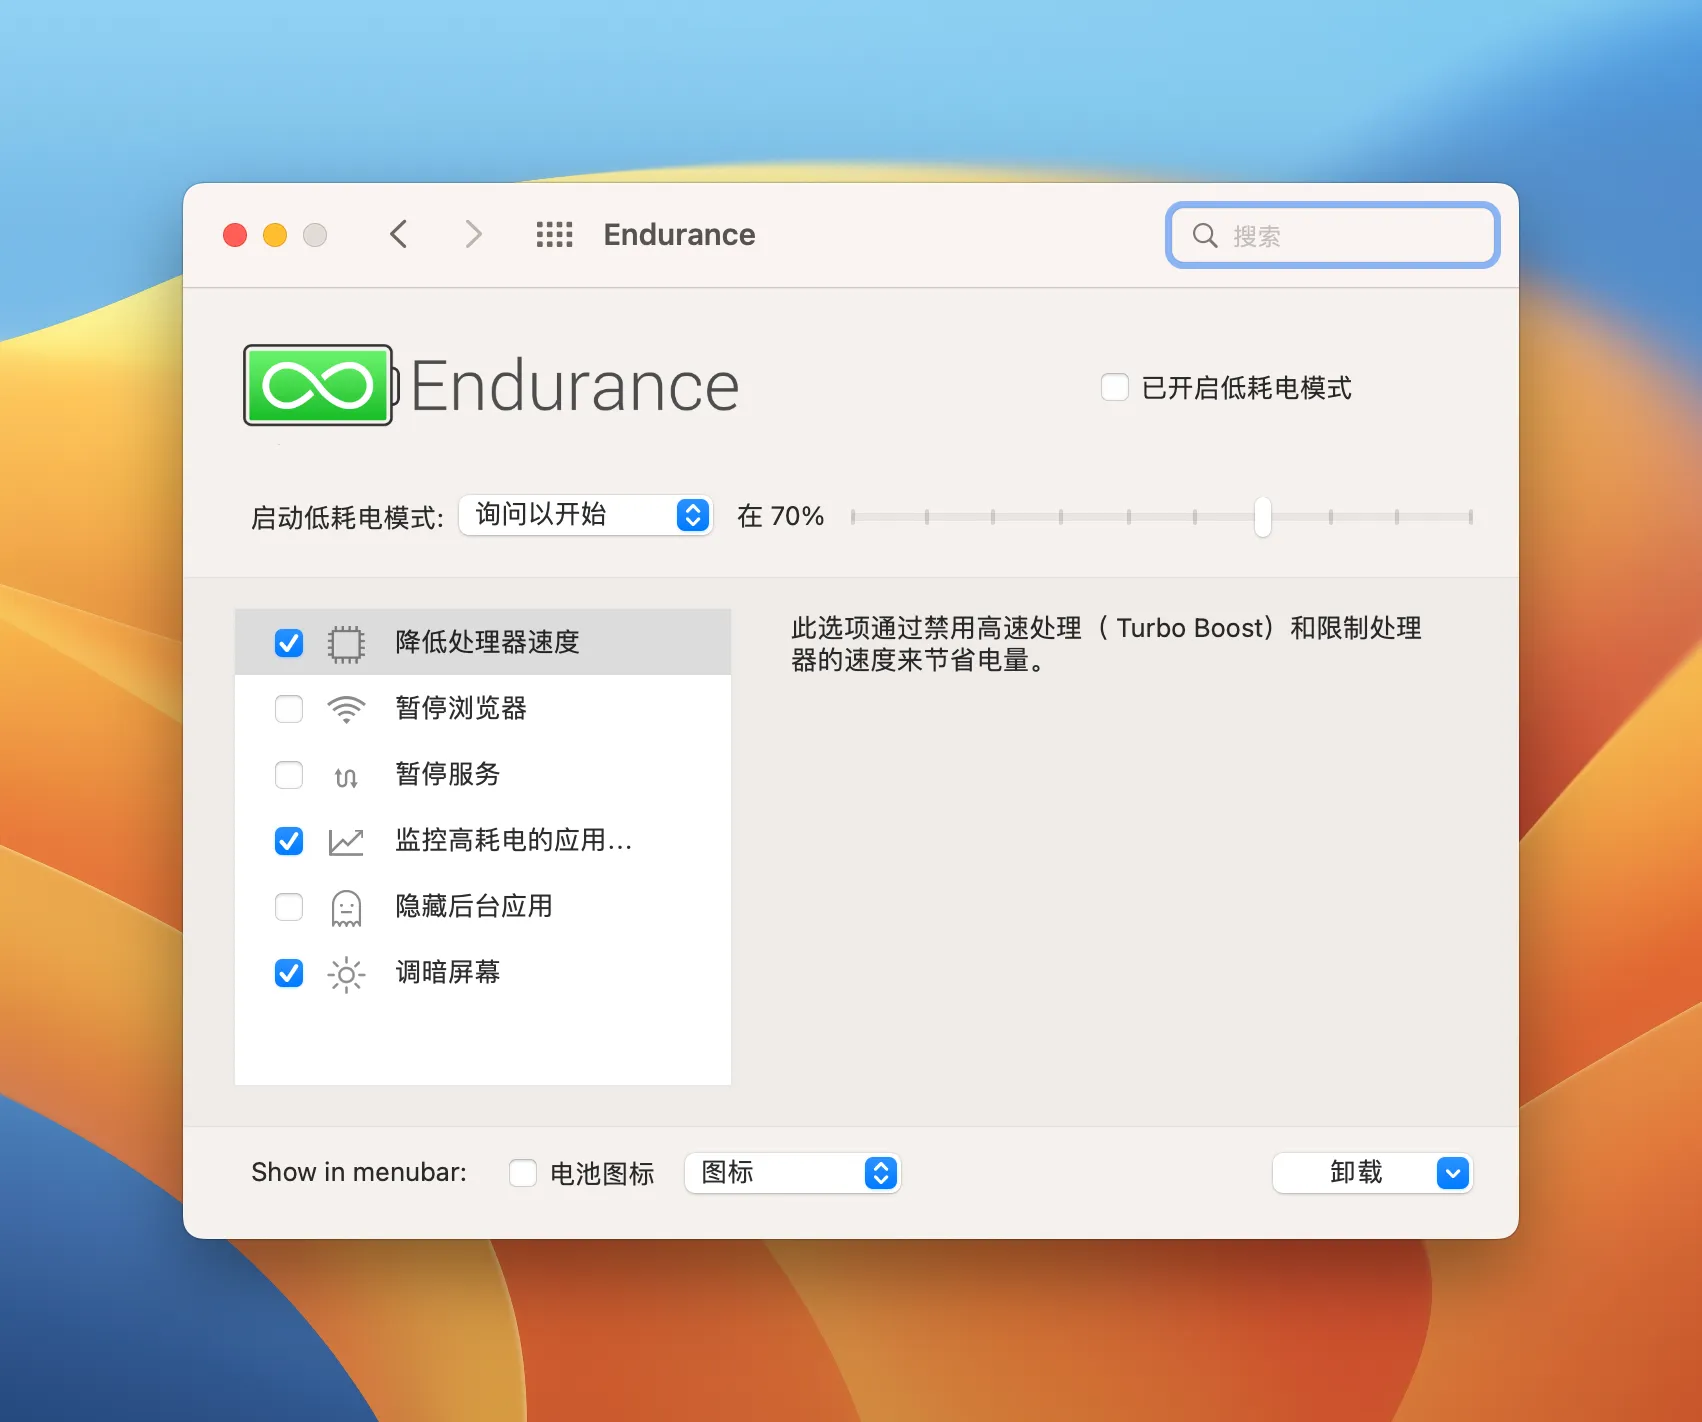Click the processor chip icon
This screenshot has width=1702, height=1422.
pyautogui.click(x=346, y=643)
